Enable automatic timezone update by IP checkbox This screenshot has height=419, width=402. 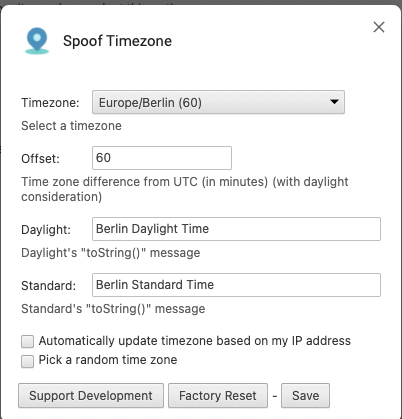(27, 342)
